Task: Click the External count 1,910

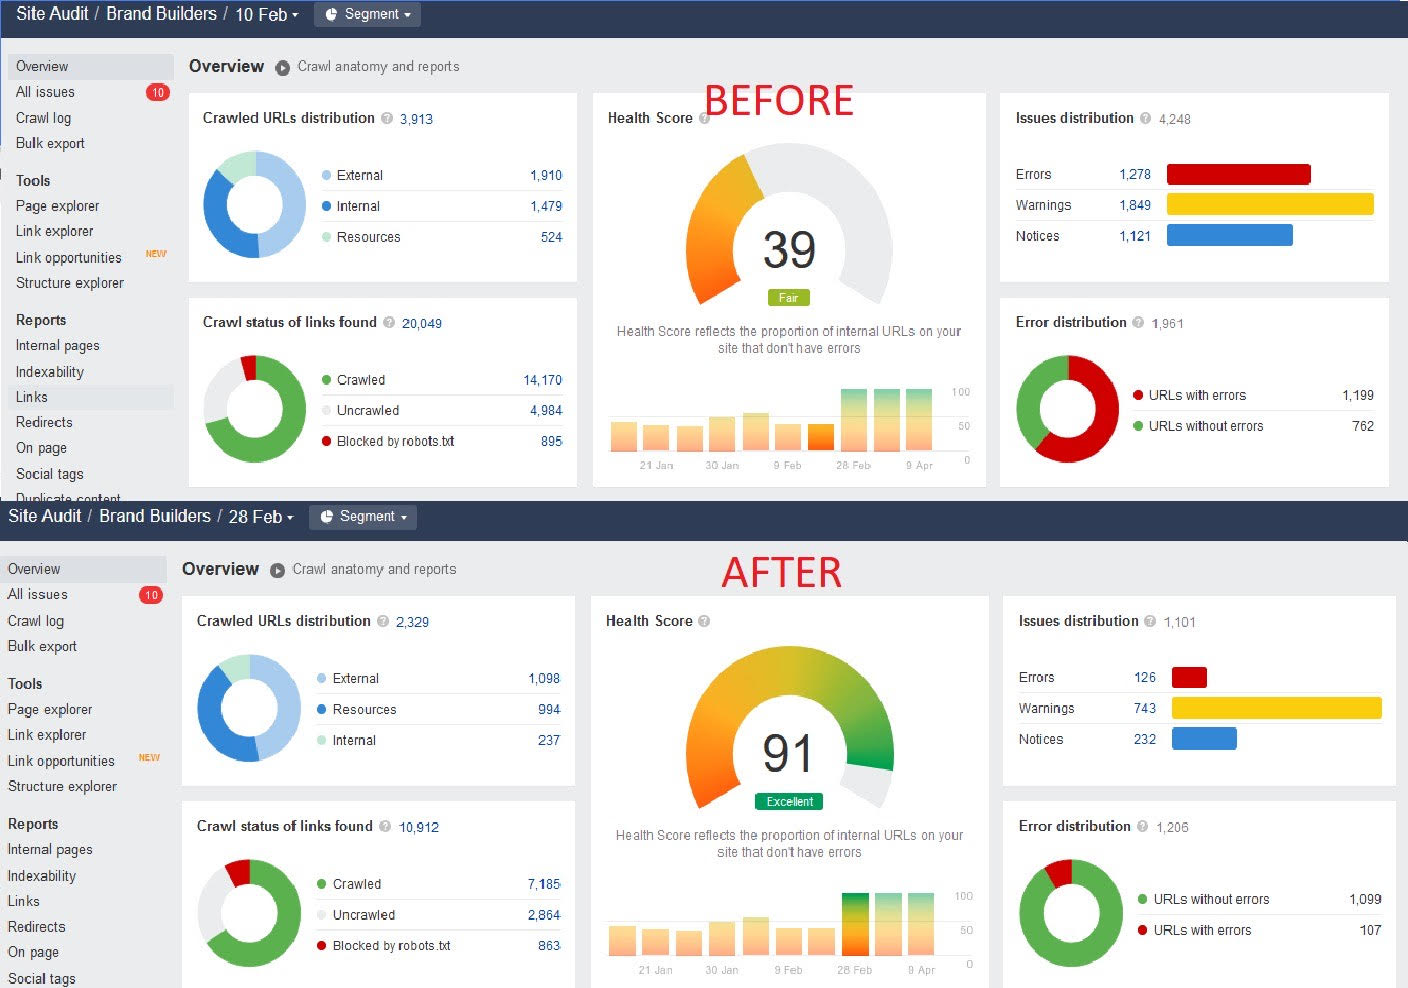Action: (x=546, y=175)
